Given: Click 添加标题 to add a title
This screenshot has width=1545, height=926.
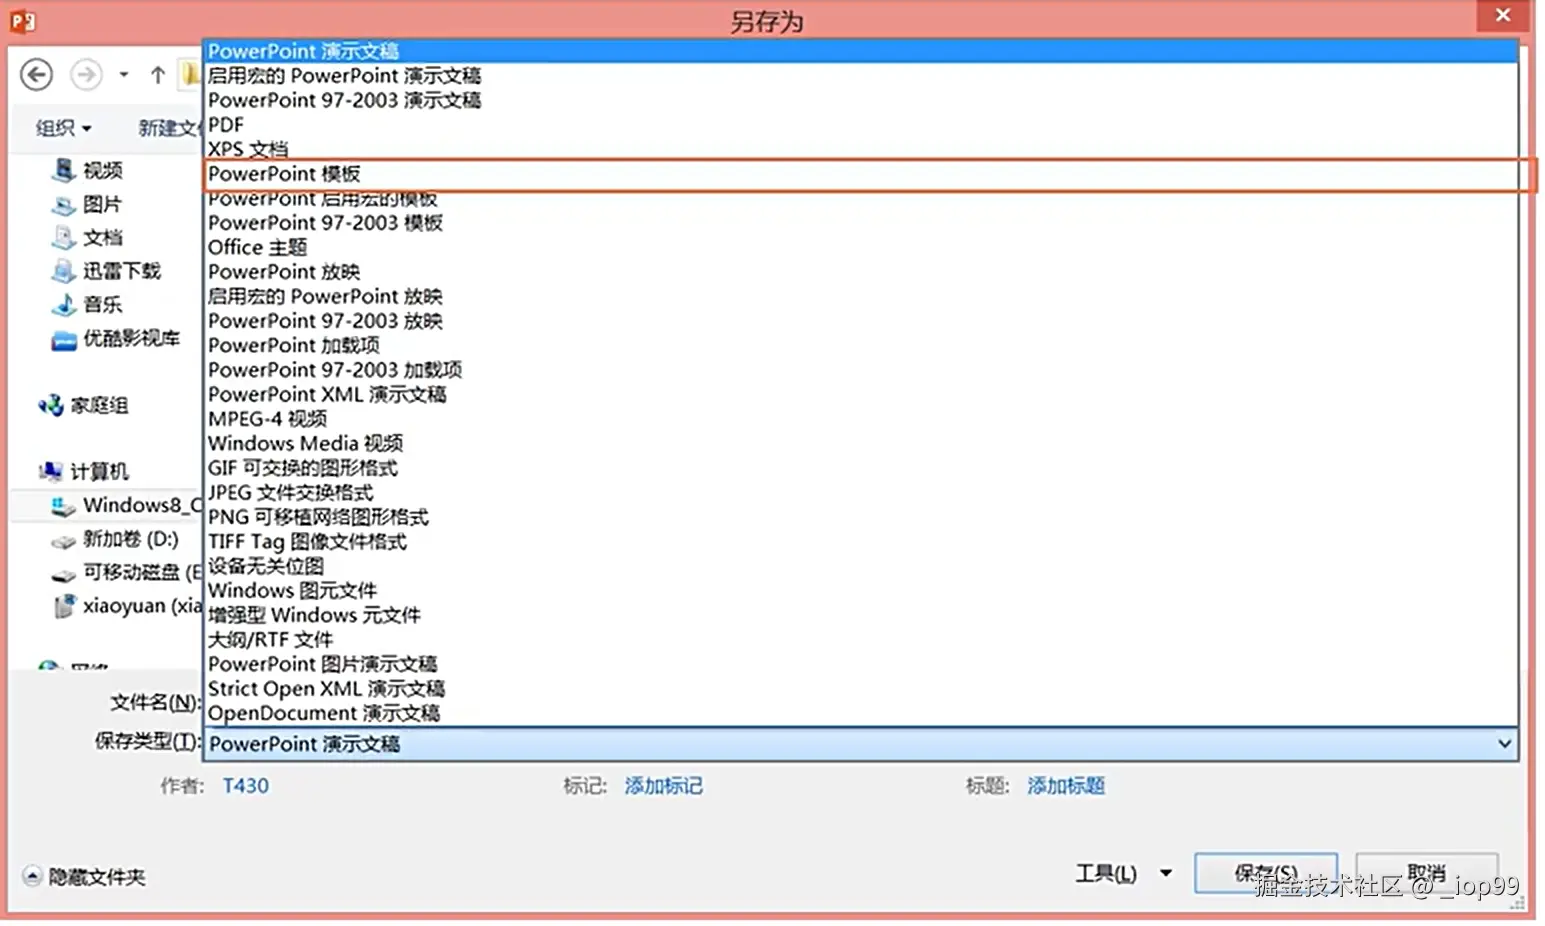Looking at the screenshot, I should tap(1066, 786).
